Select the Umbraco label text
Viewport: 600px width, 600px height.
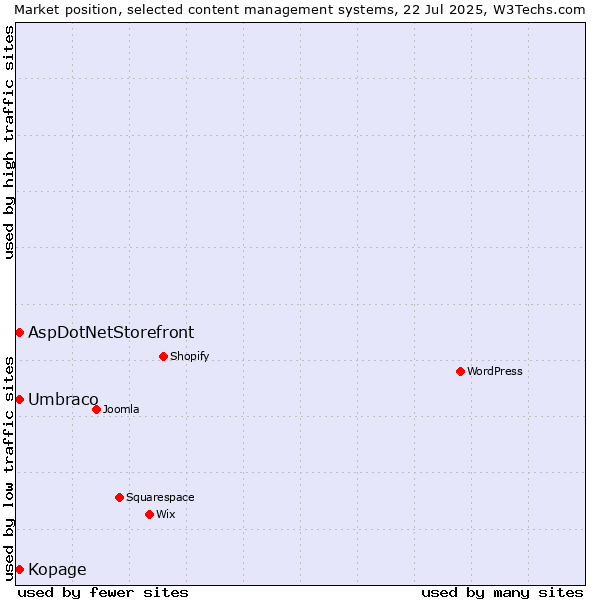pos(63,399)
